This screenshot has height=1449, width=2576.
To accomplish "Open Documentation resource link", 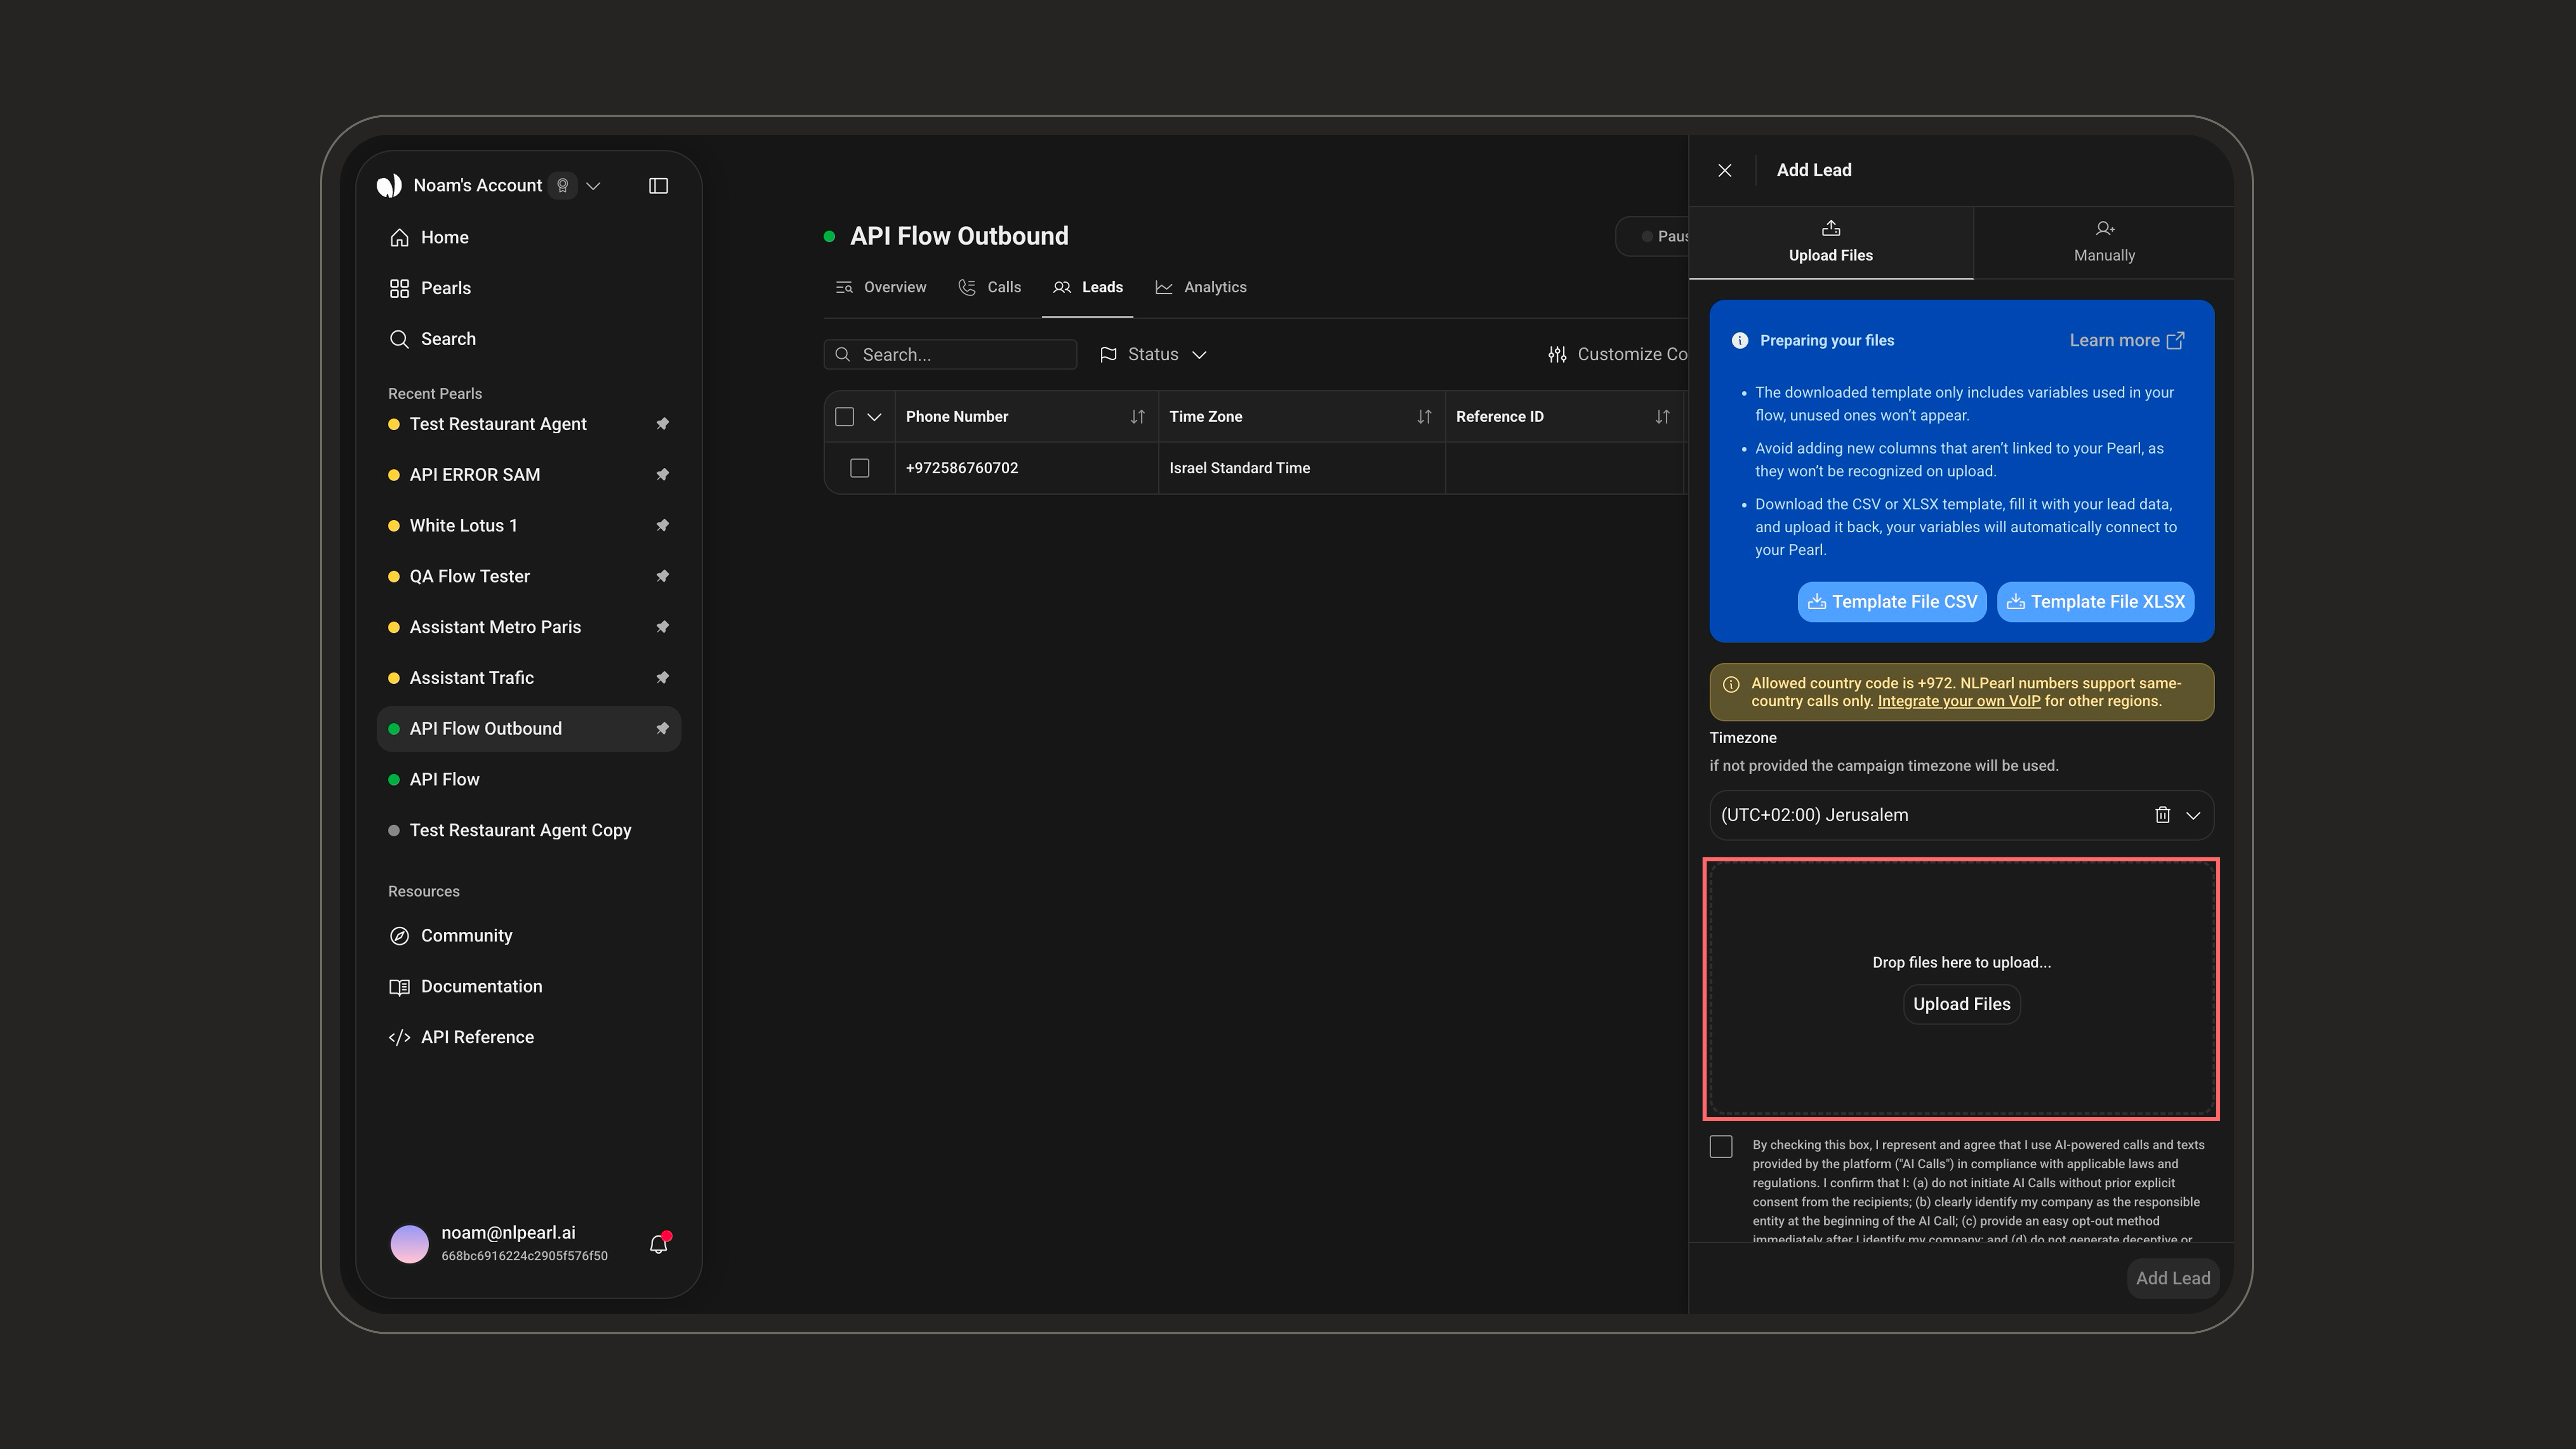I will point(529,987).
